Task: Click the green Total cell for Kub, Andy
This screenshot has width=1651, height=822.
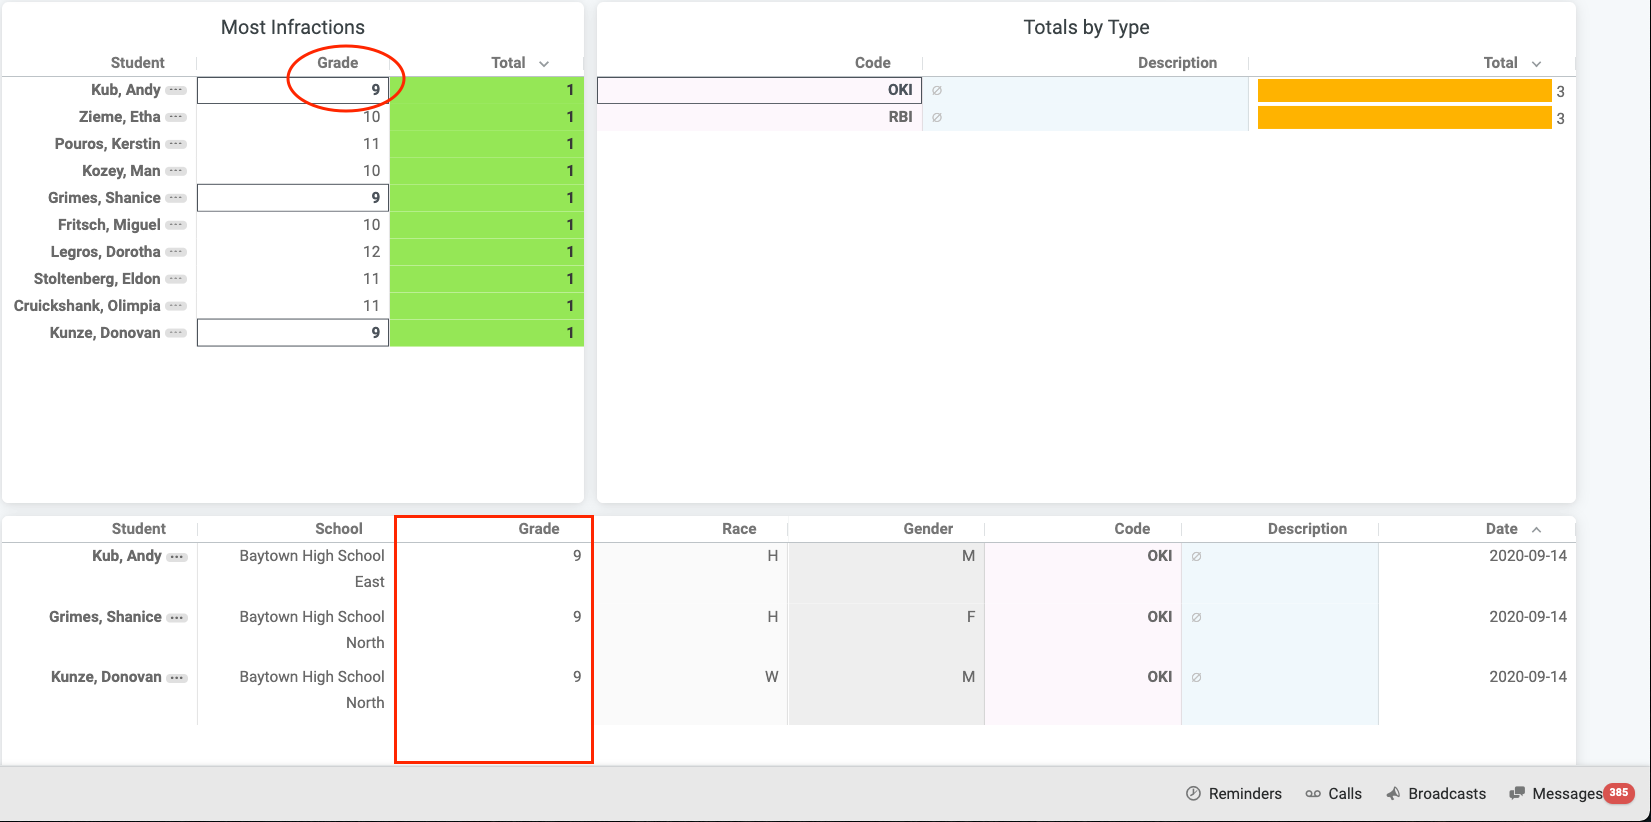Action: 486,90
